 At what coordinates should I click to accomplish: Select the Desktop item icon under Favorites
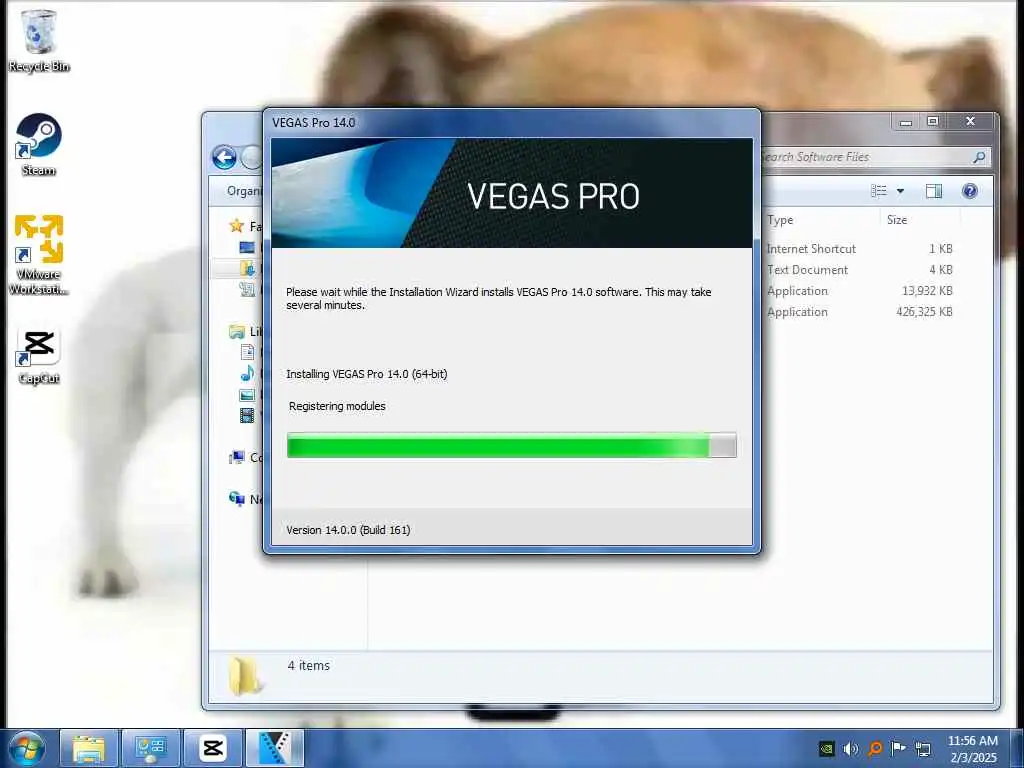[247, 247]
